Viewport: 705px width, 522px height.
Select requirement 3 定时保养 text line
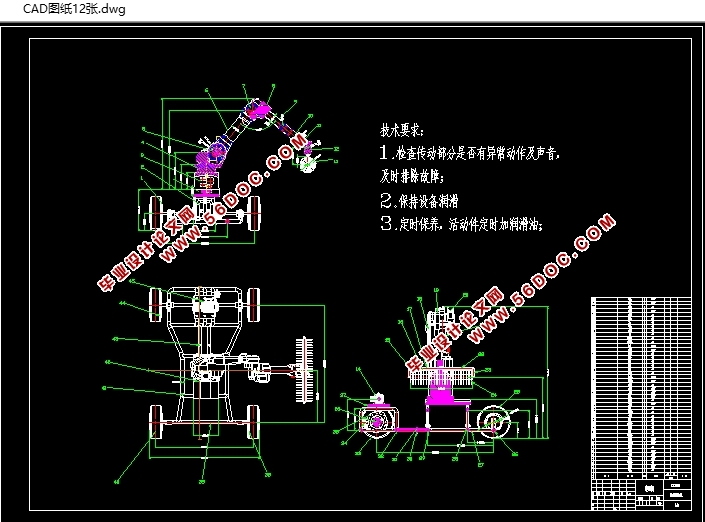pyautogui.click(x=462, y=223)
